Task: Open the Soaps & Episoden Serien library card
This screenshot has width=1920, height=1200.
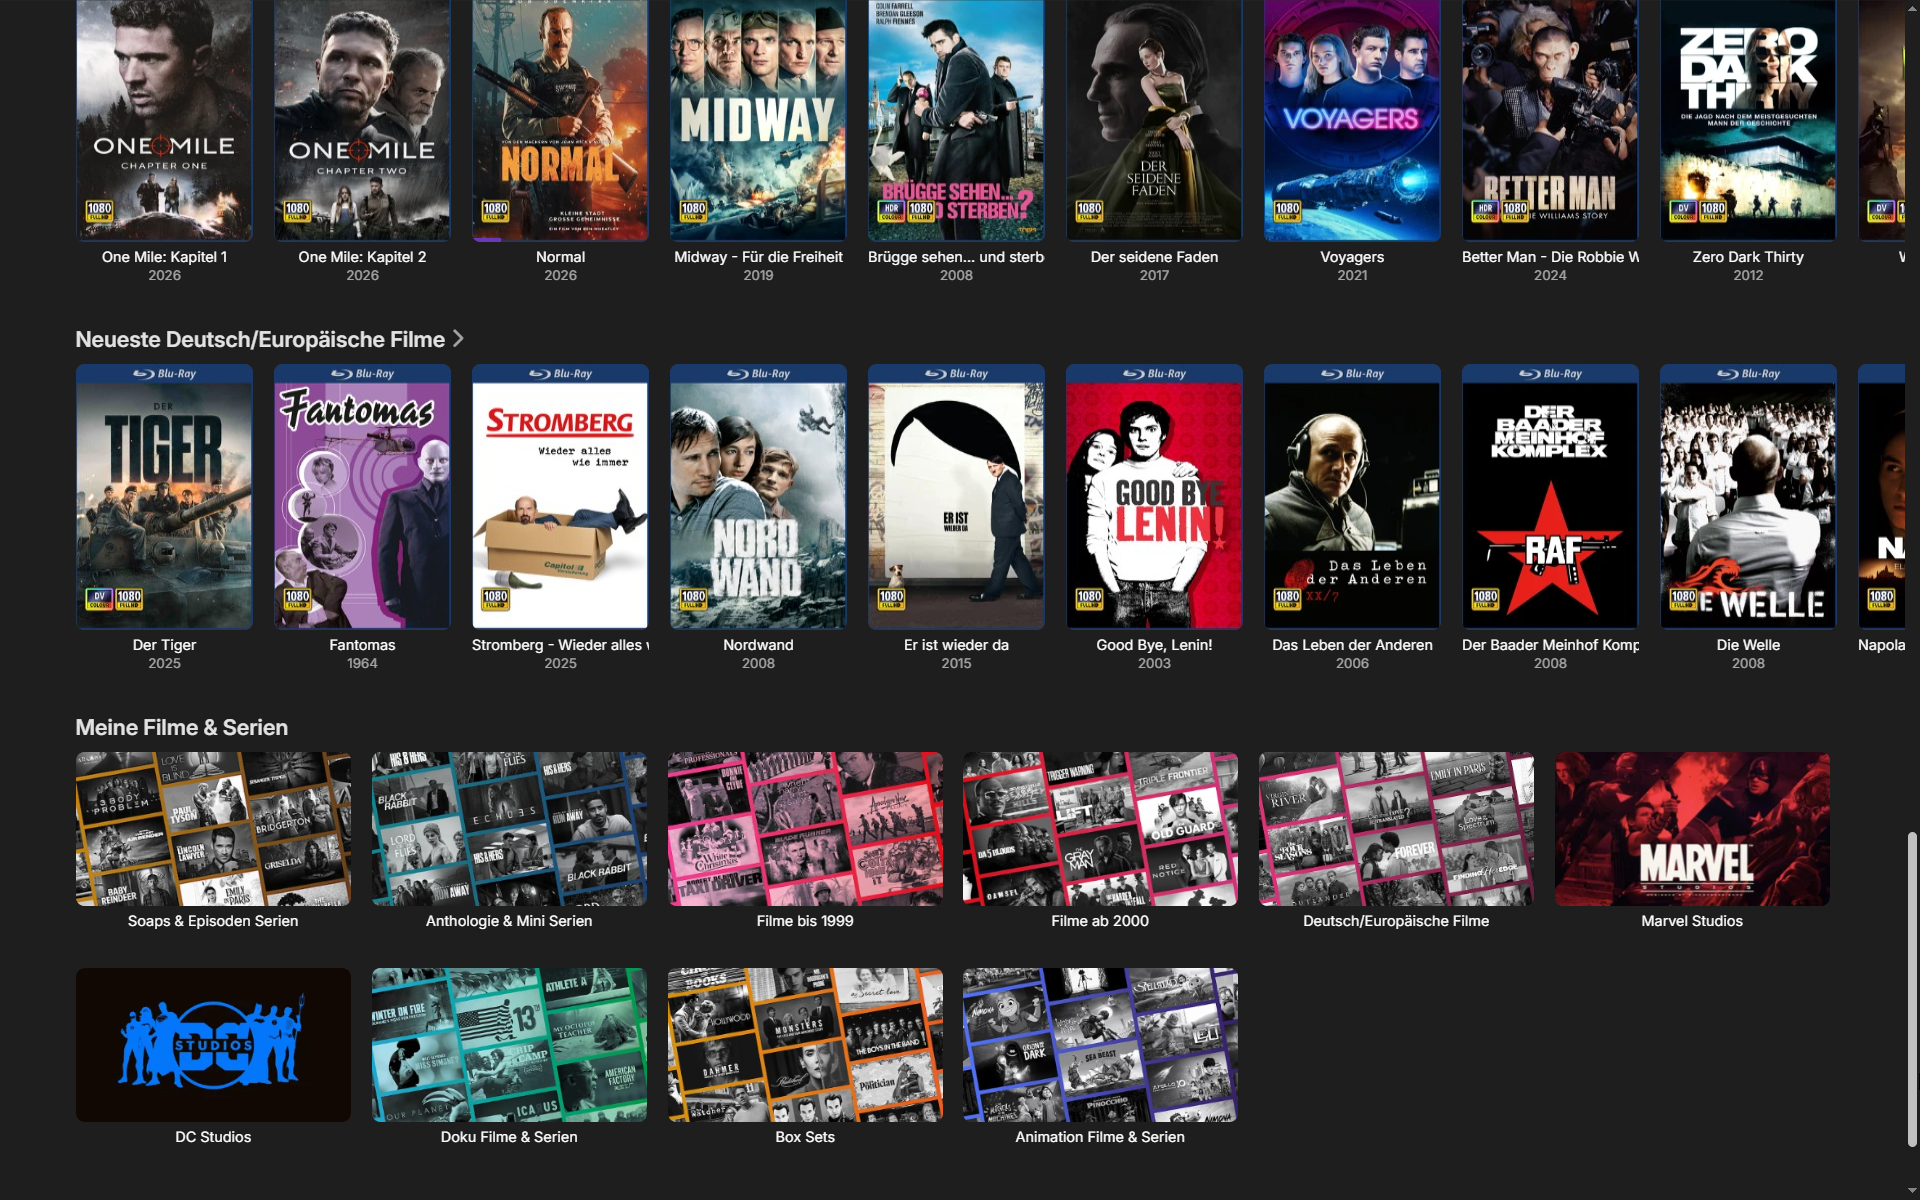Action: click(213, 829)
